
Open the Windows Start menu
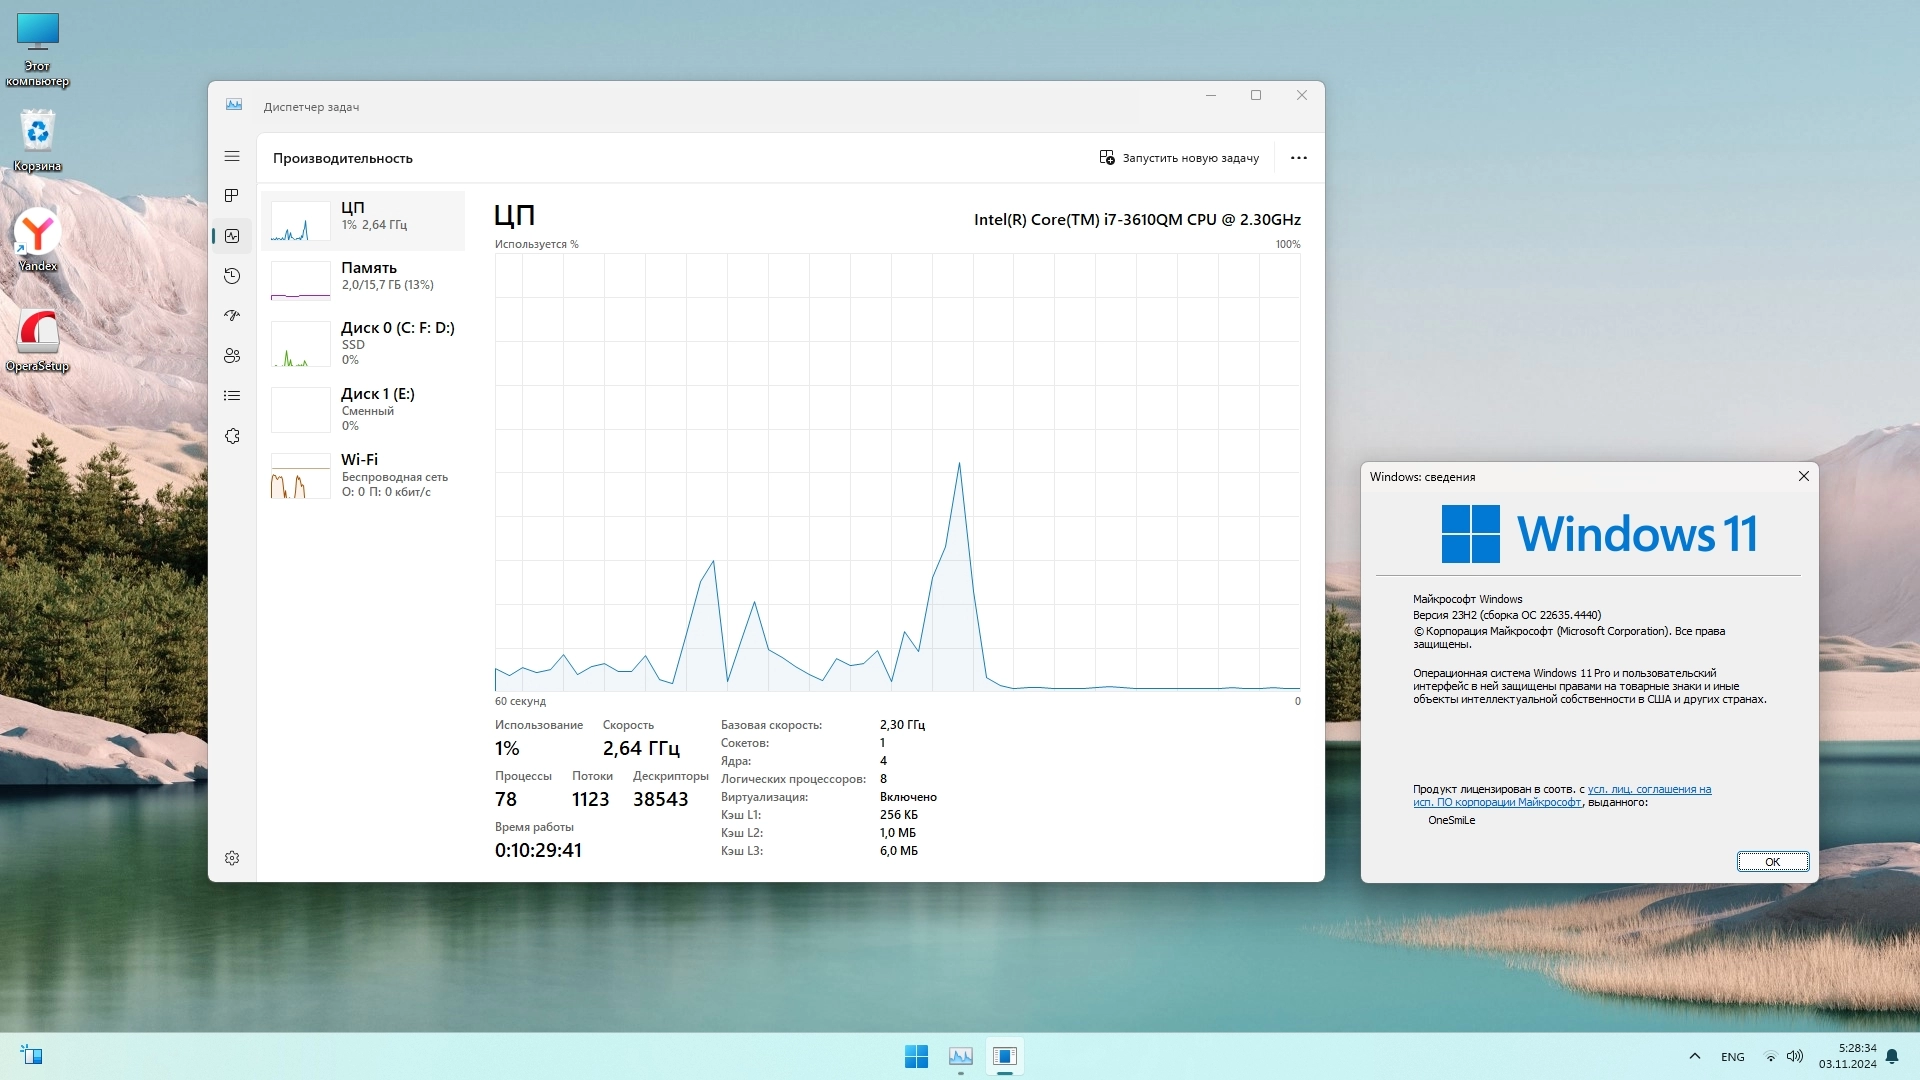coord(915,1056)
